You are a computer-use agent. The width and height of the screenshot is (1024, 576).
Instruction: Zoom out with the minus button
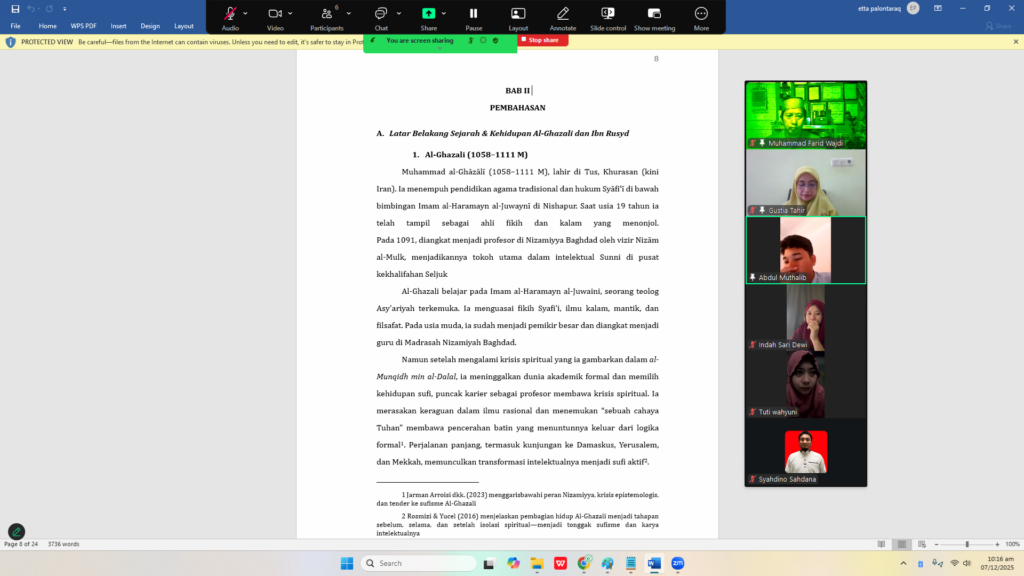936,544
